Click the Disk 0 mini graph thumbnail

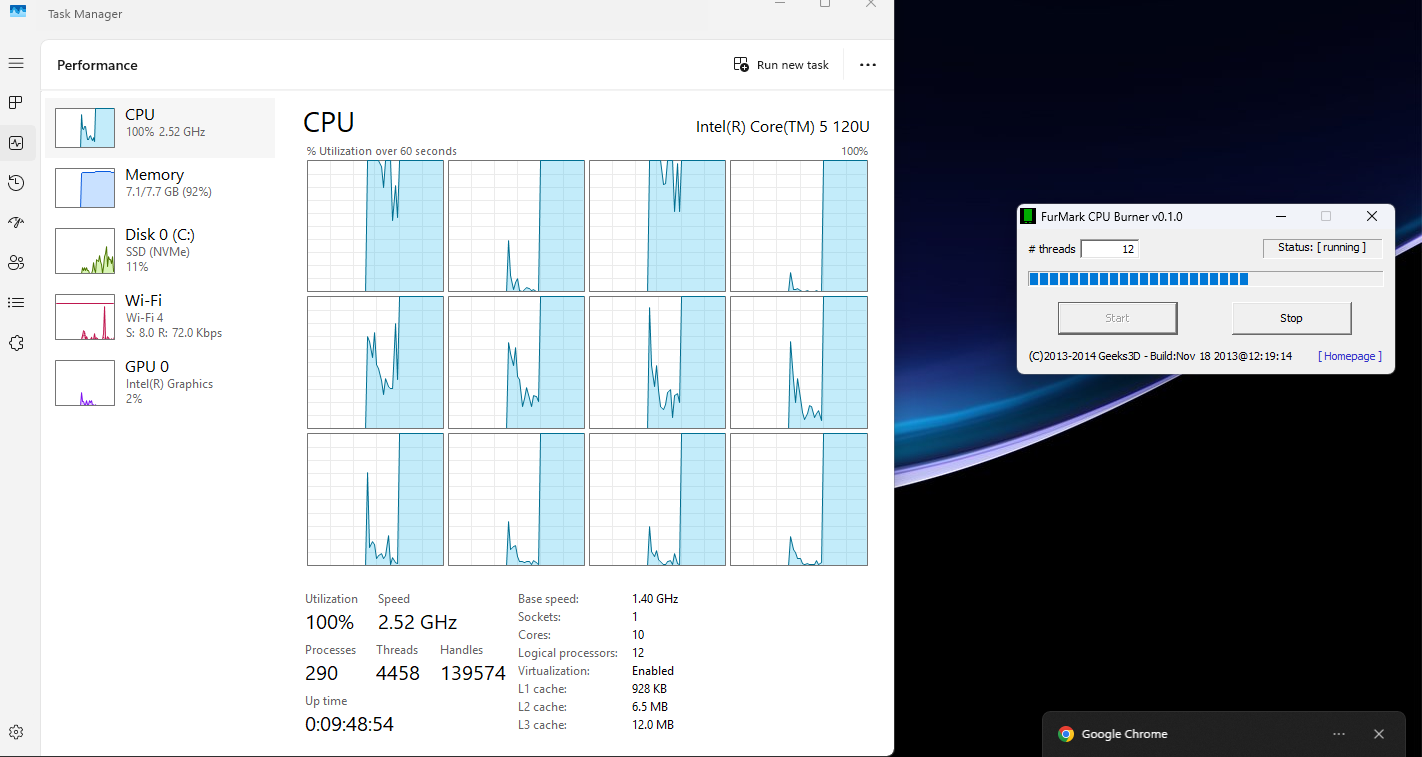tap(85, 251)
